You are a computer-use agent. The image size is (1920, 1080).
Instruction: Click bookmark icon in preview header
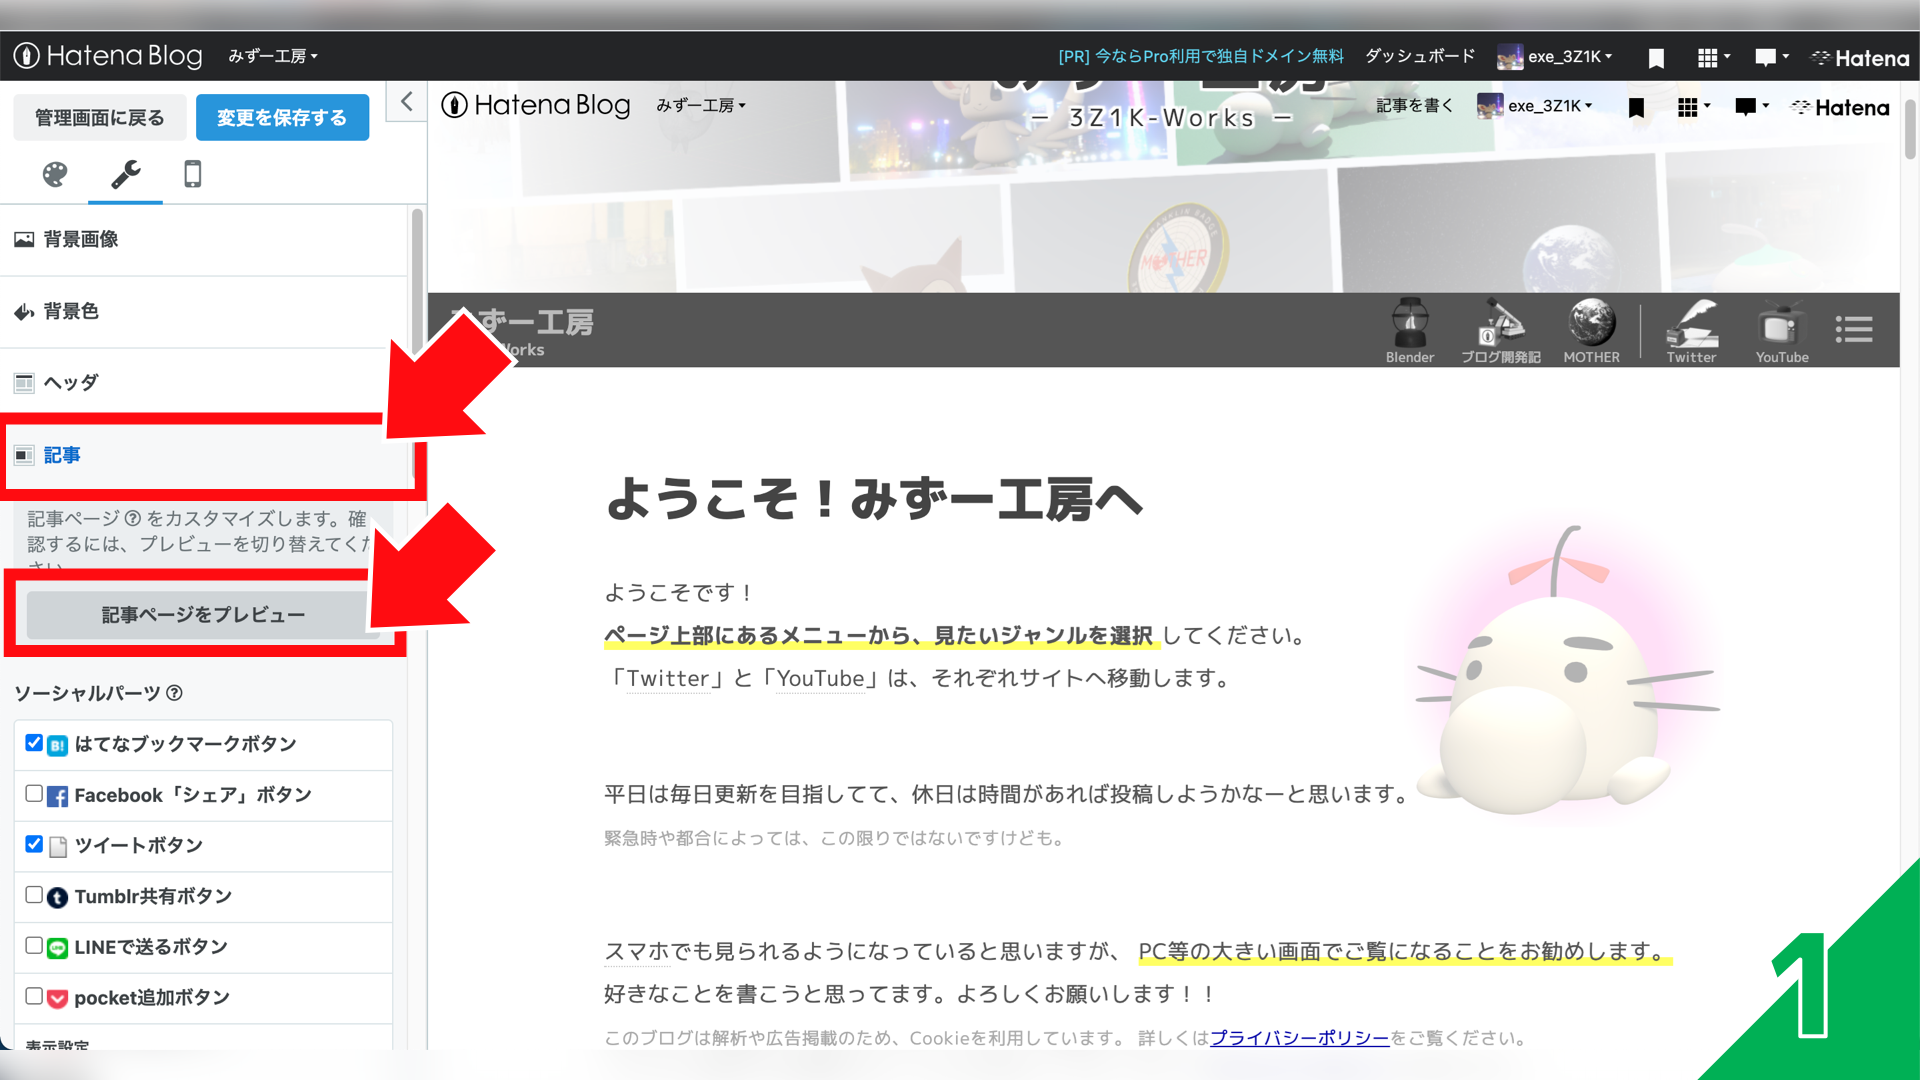[x=1636, y=107]
